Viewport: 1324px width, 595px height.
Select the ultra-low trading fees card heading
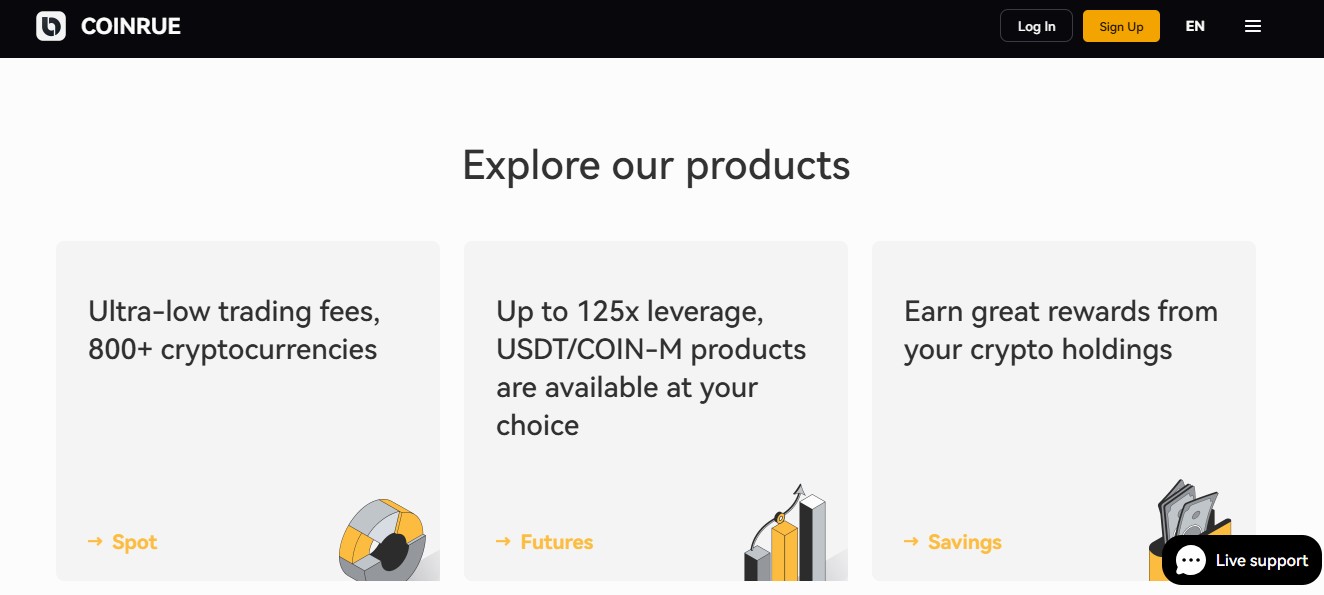coord(234,331)
